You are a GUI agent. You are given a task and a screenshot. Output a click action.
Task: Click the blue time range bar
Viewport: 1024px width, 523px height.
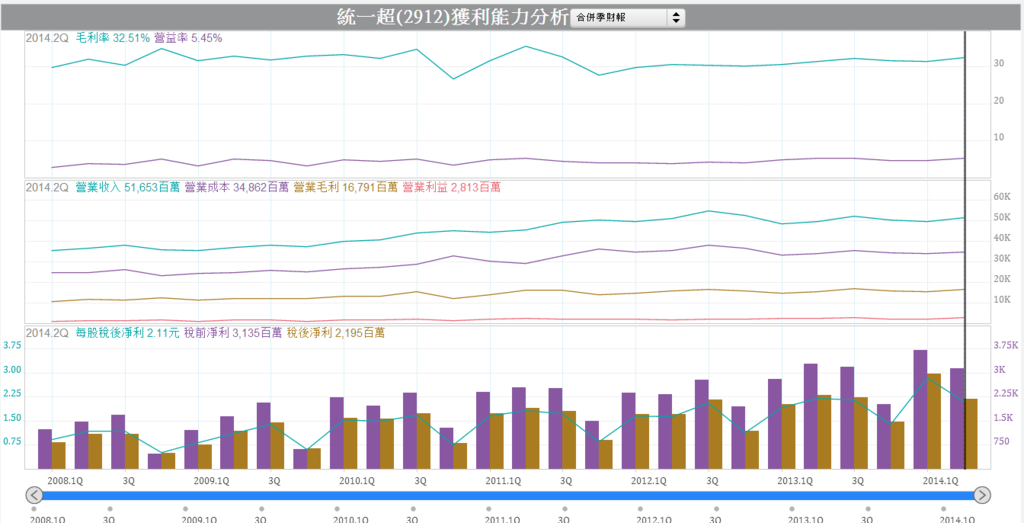click(507, 495)
